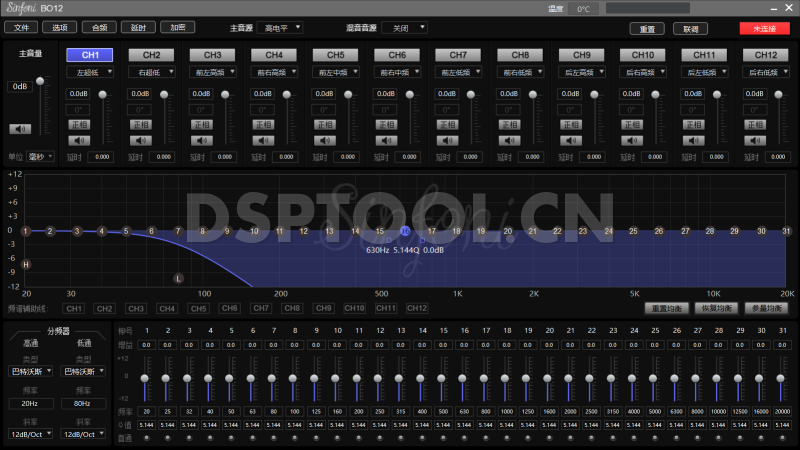Open the 文件 menu
The height and width of the screenshot is (450, 800).
click(22, 28)
